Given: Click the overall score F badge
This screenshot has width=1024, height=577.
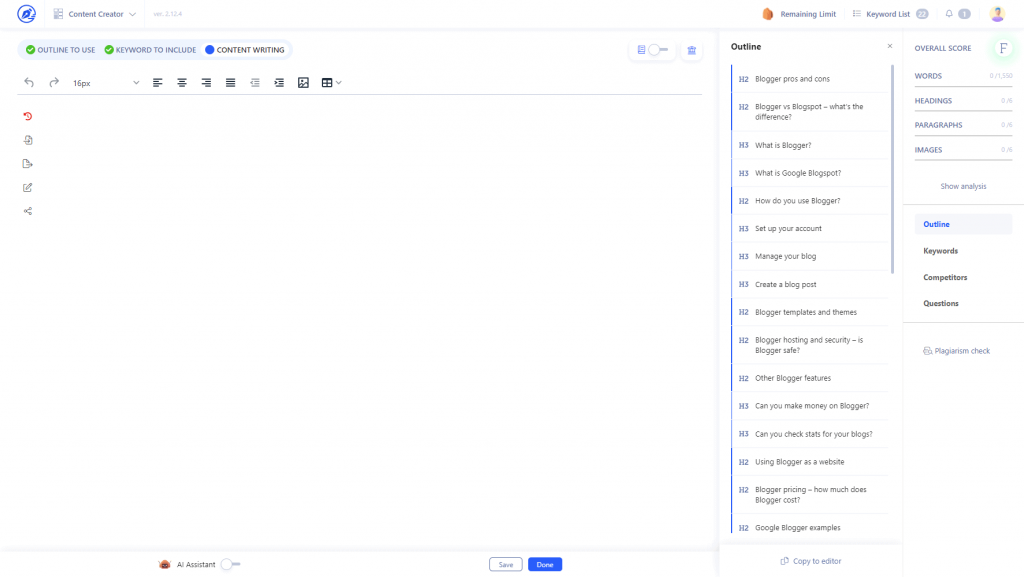Looking at the screenshot, I should (x=1003, y=48).
